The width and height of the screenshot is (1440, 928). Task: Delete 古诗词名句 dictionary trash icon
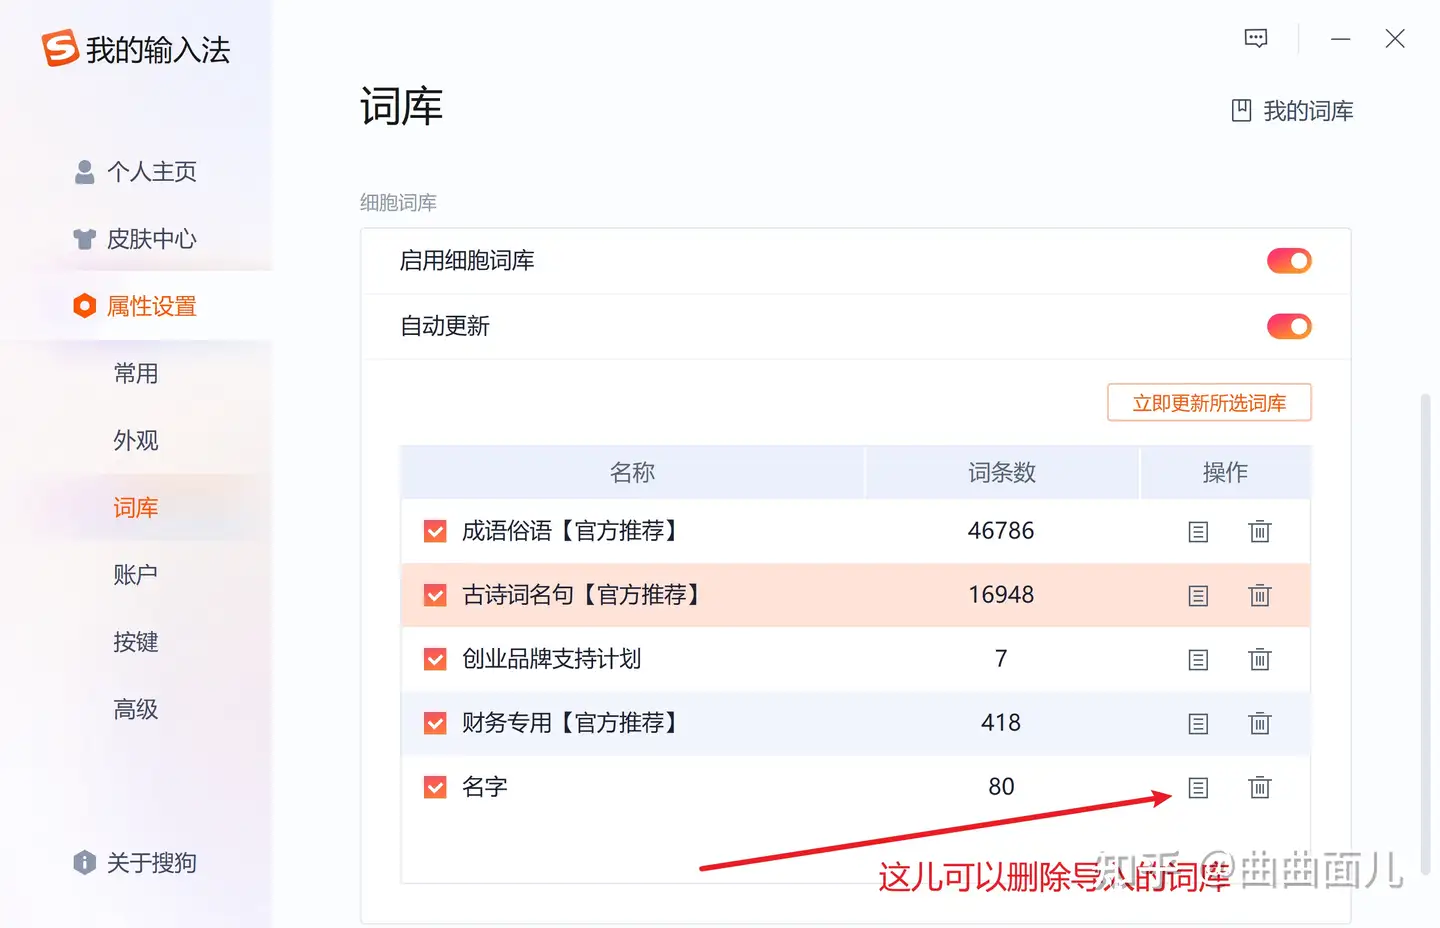1260,595
